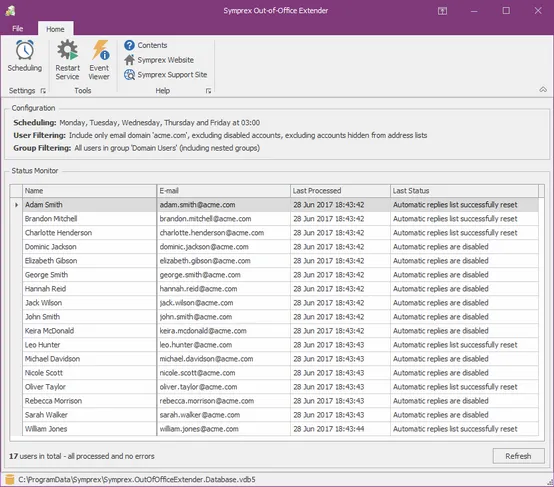Click the application icon in title bar
Screen dimensions: 554x487
coord(11,11)
